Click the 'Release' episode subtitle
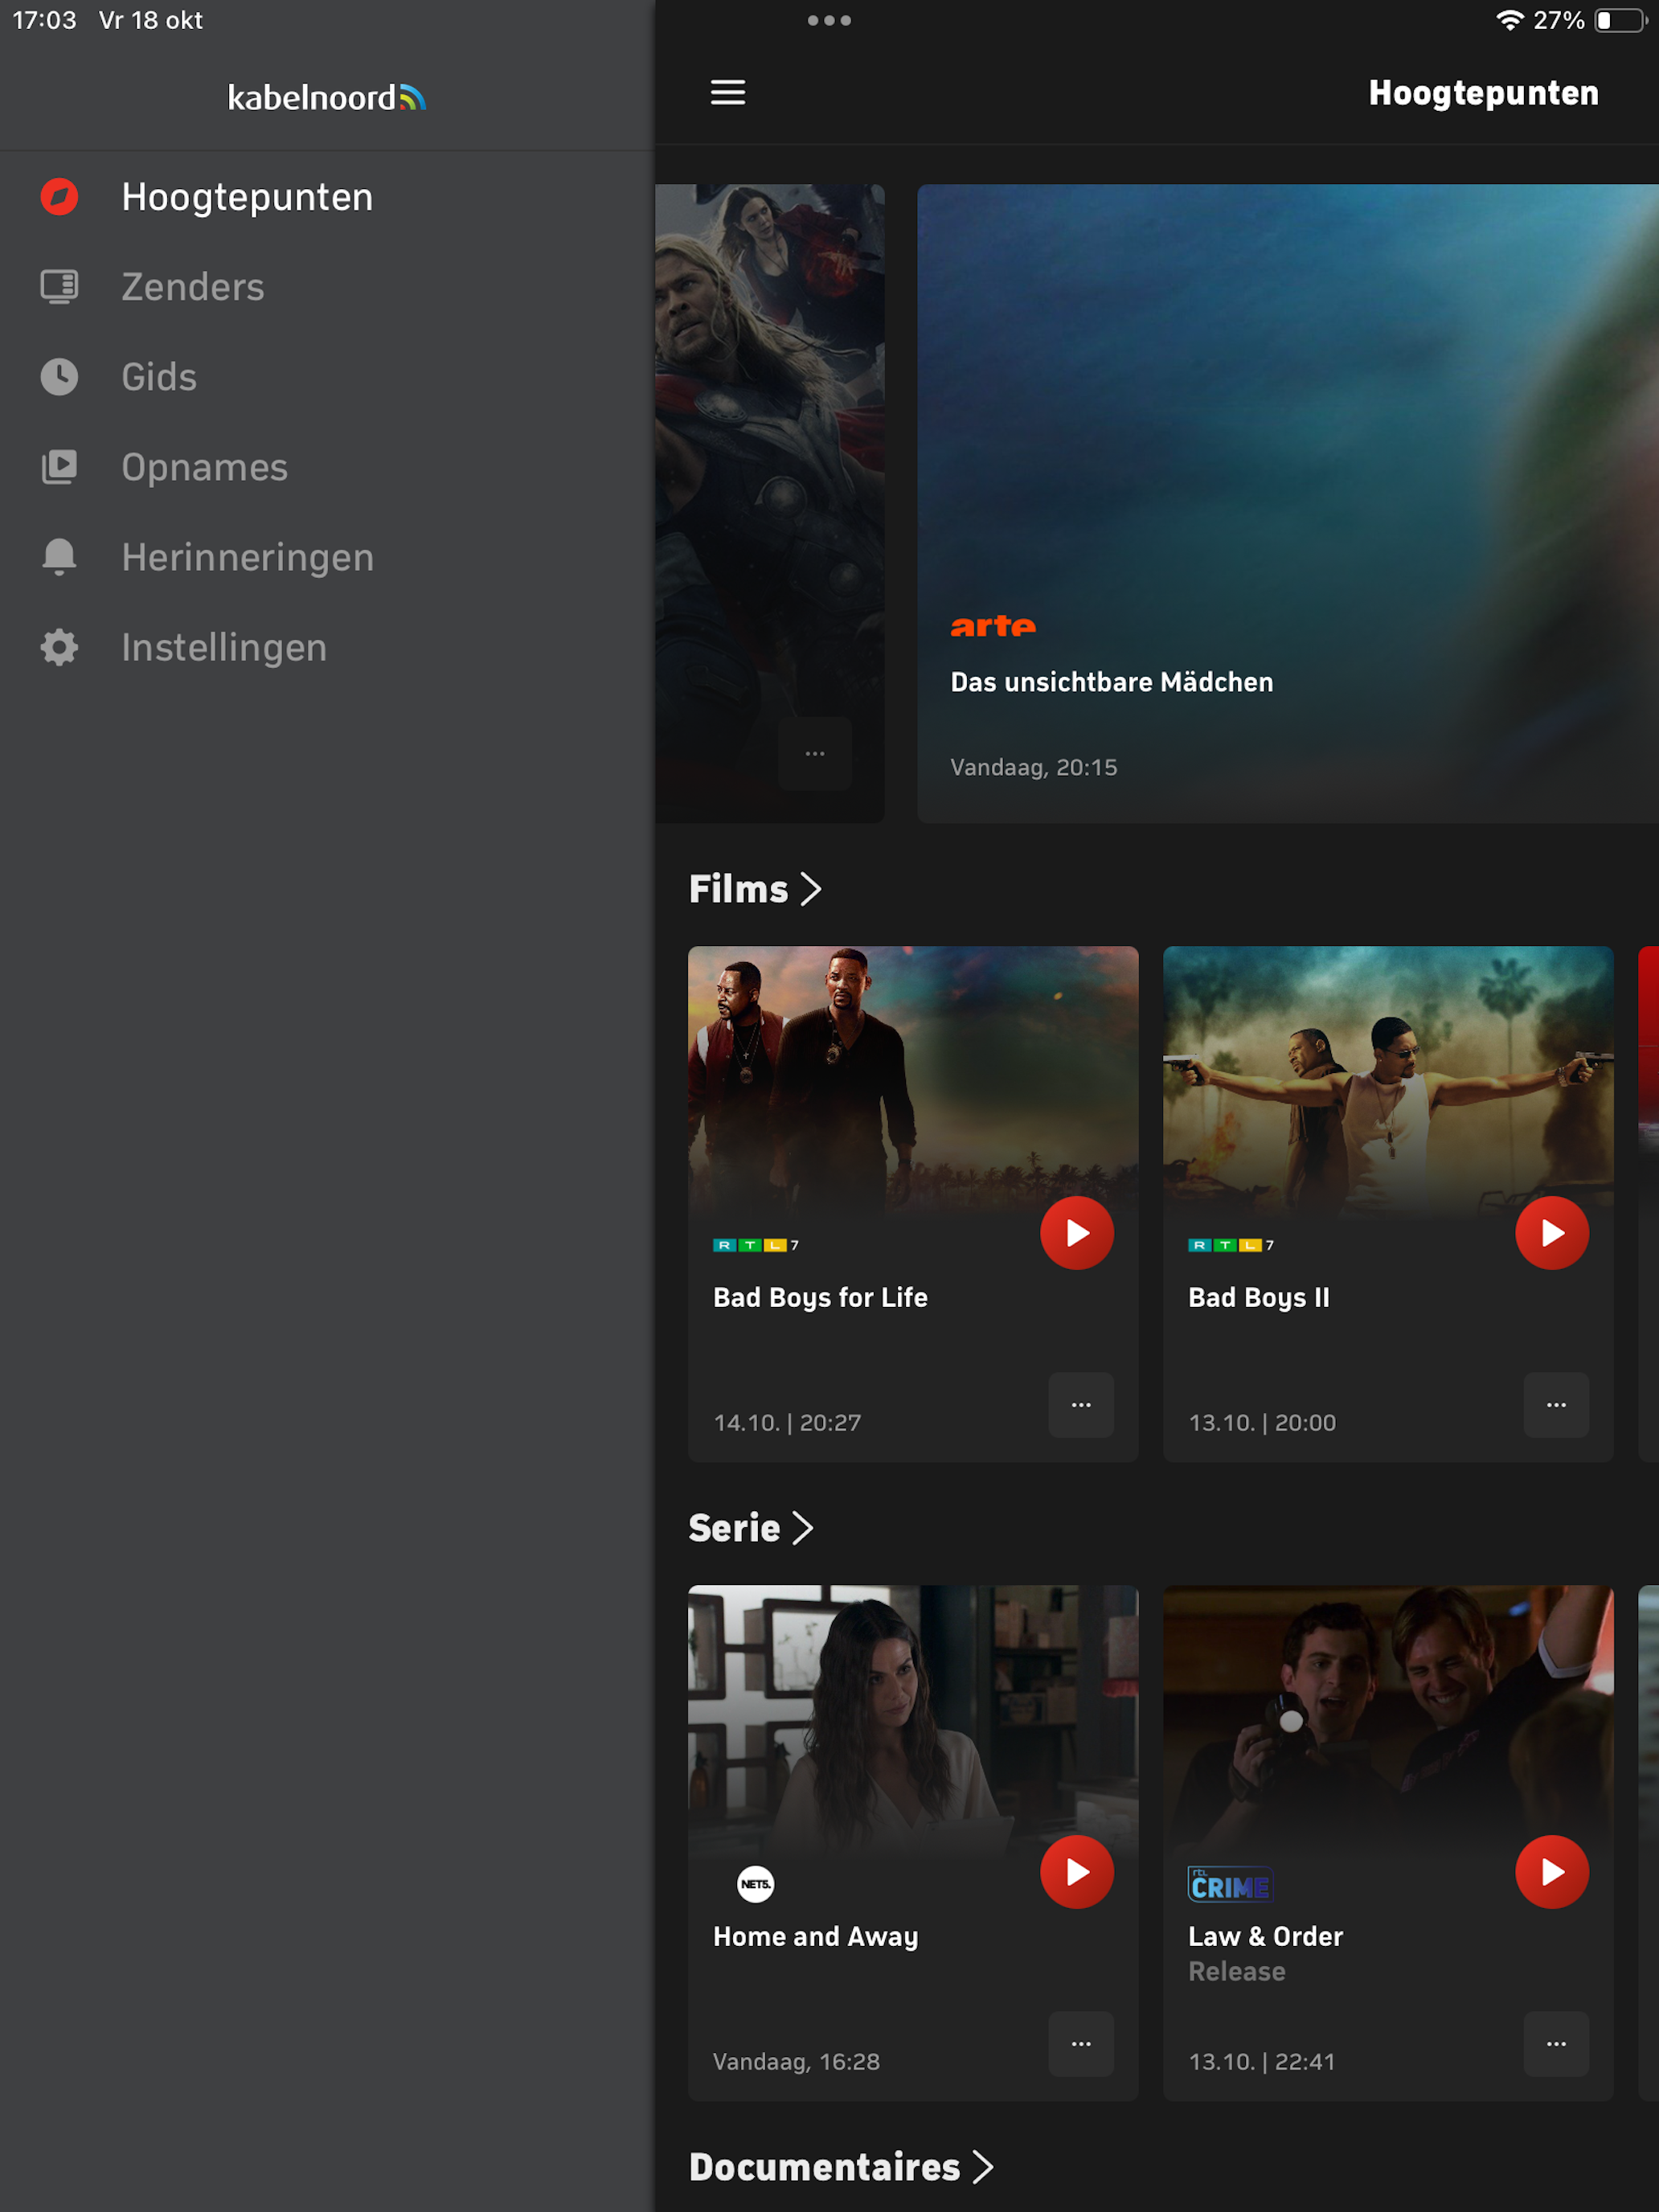Screen dimensions: 1659x2212 (x=1237, y=1971)
